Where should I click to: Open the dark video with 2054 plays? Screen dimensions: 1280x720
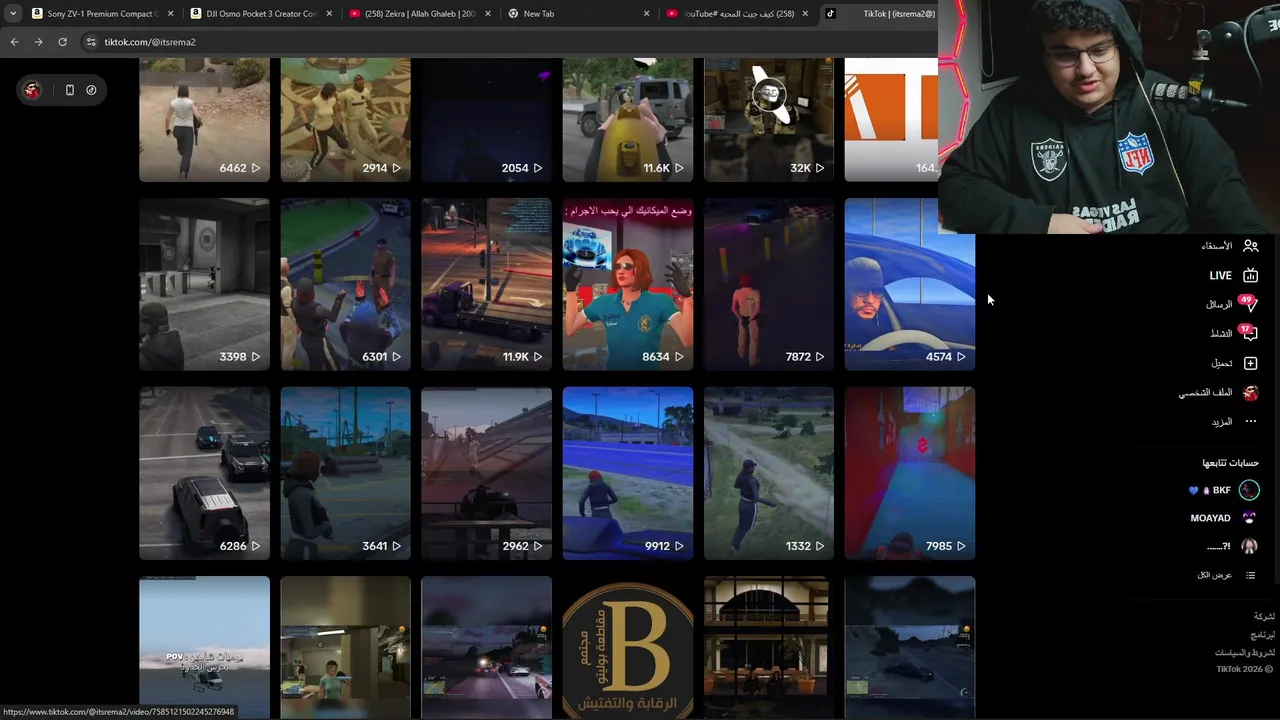tap(486, 120)
